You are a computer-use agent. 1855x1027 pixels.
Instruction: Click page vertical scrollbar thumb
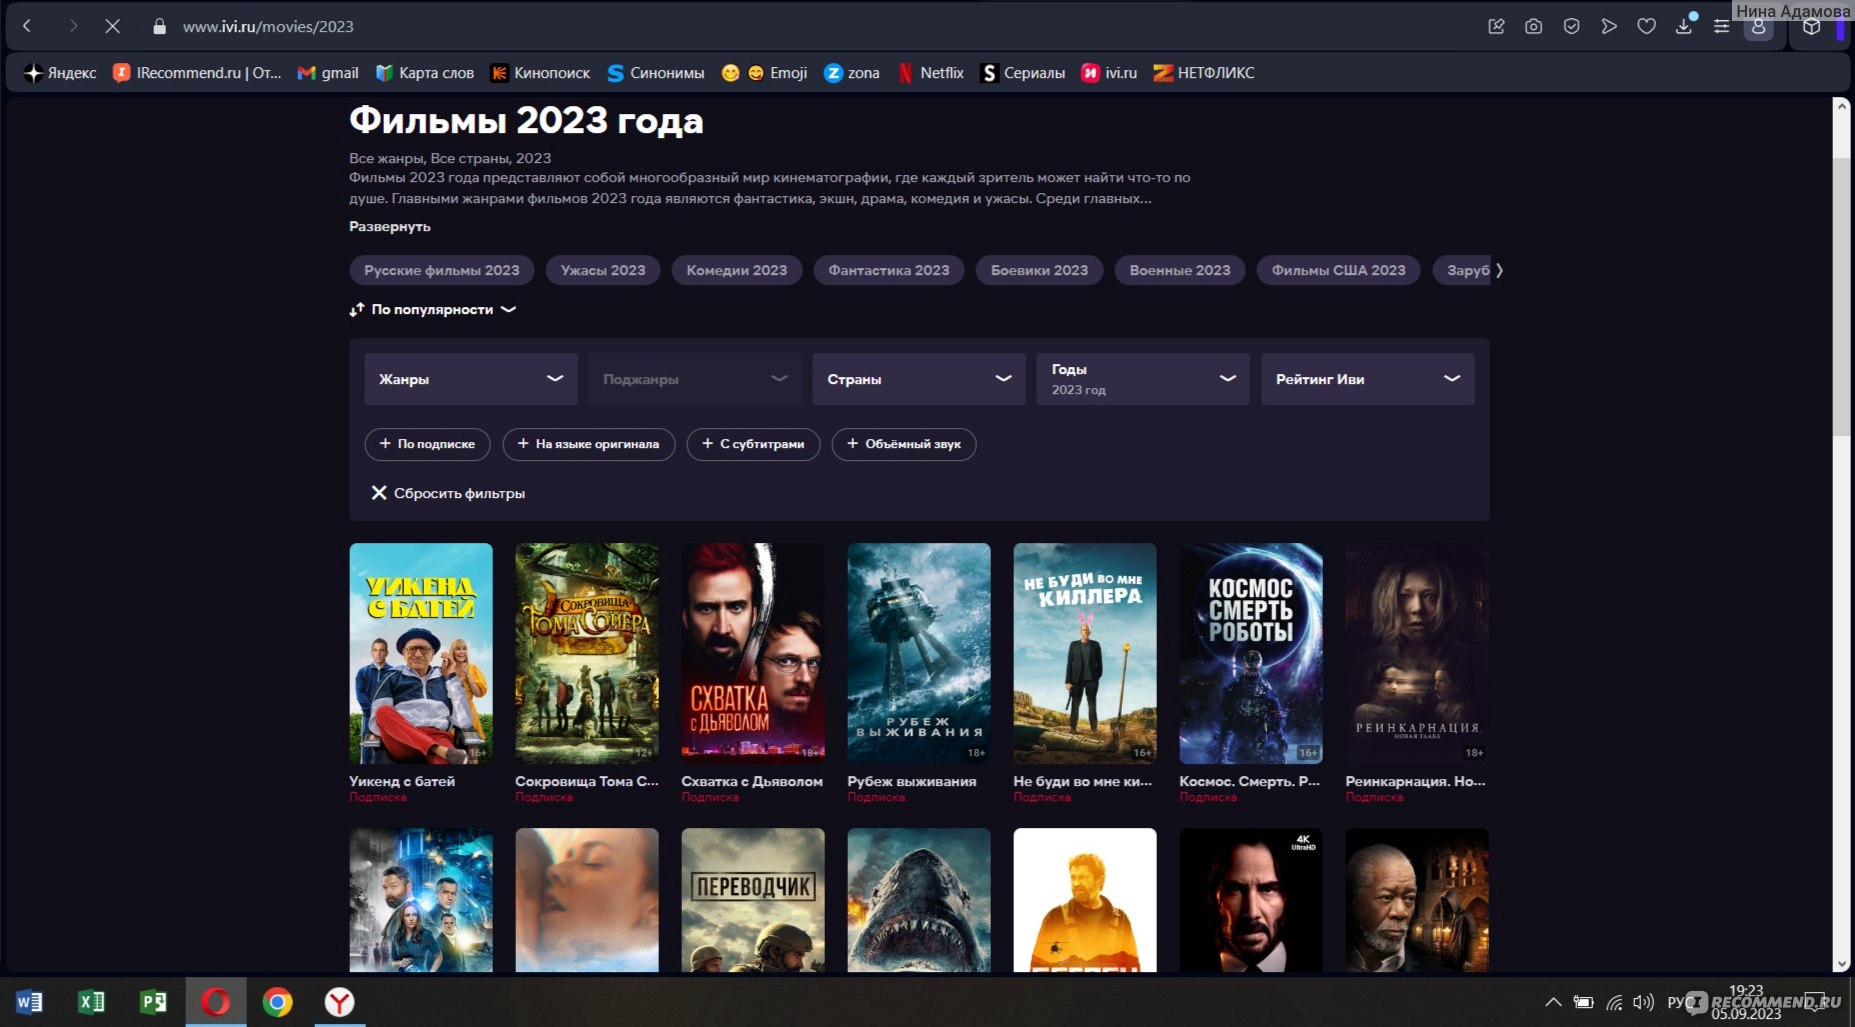tap(1841, 297)
